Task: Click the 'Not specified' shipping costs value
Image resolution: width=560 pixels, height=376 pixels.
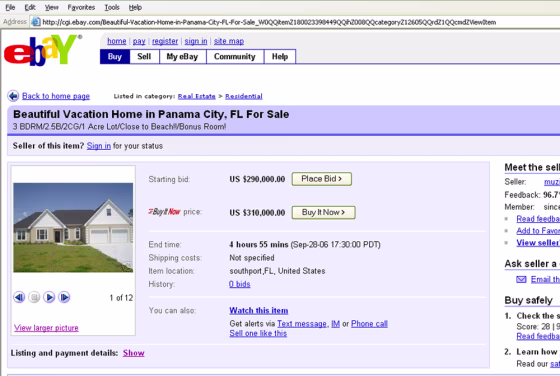Action: (252, 258)
